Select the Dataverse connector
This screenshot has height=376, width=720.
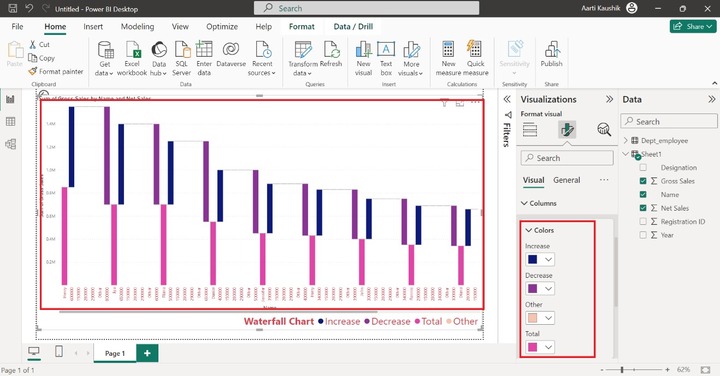(231, 54)
